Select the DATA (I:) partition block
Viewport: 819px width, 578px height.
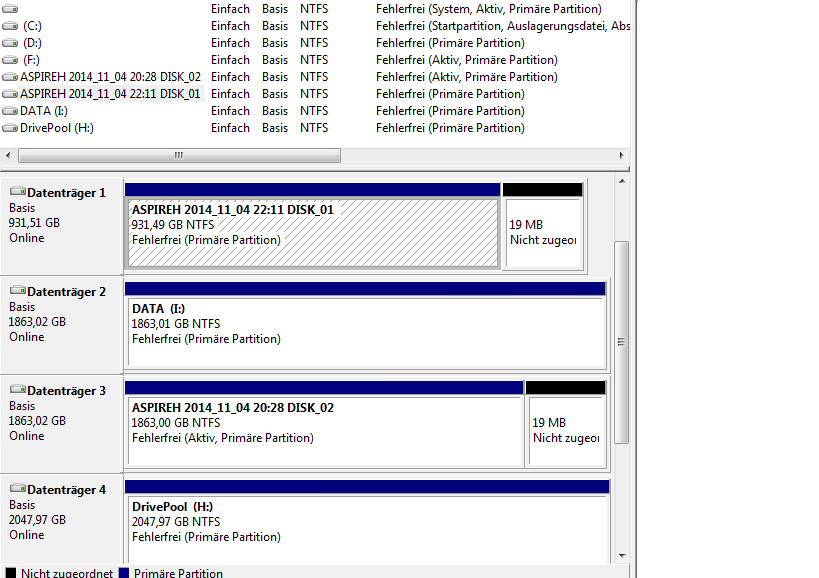(x=365, y=332)
